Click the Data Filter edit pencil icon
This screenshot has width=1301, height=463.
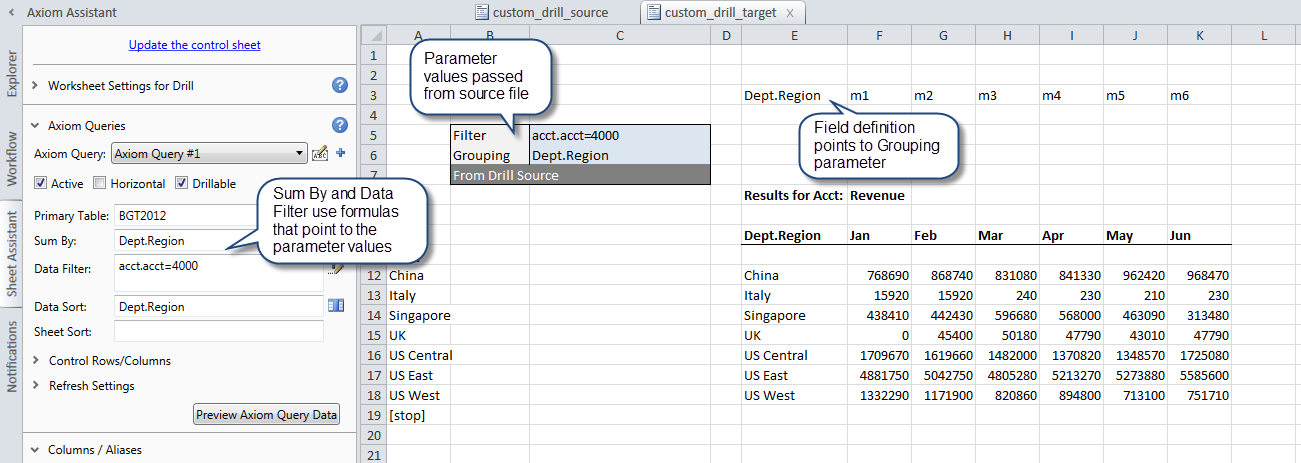coord(336,268)
